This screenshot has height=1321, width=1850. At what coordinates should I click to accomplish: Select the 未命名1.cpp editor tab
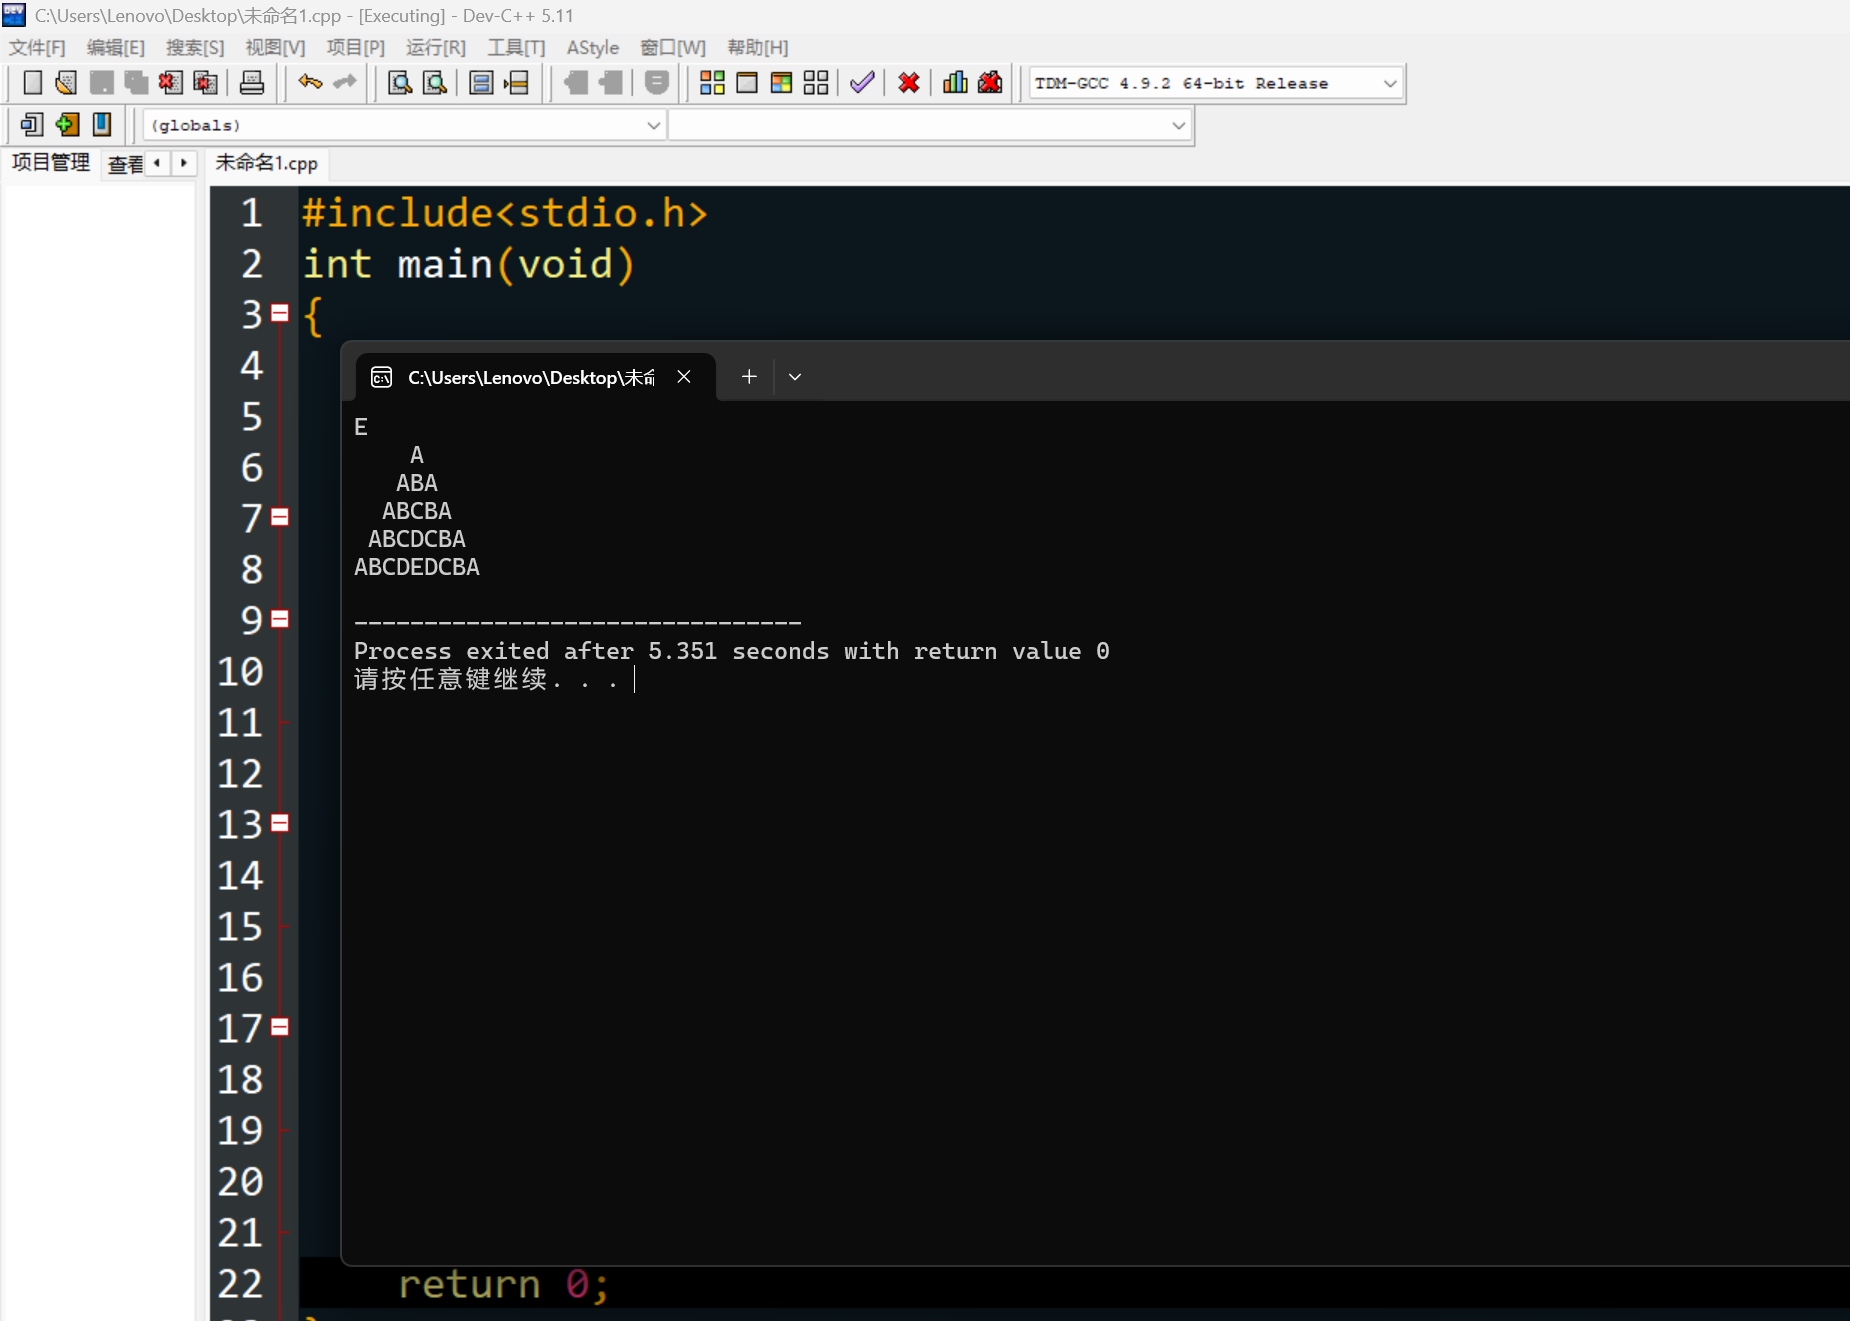click(x=267, y=163)
